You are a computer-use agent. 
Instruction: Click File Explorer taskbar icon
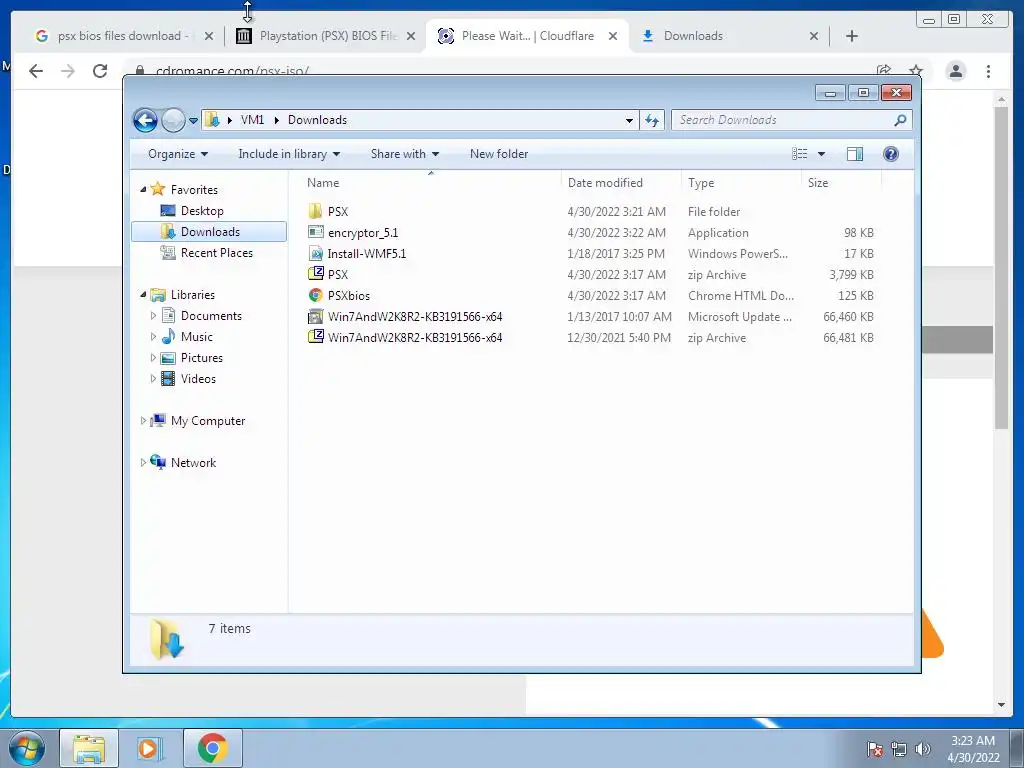[x=89, y=748]
